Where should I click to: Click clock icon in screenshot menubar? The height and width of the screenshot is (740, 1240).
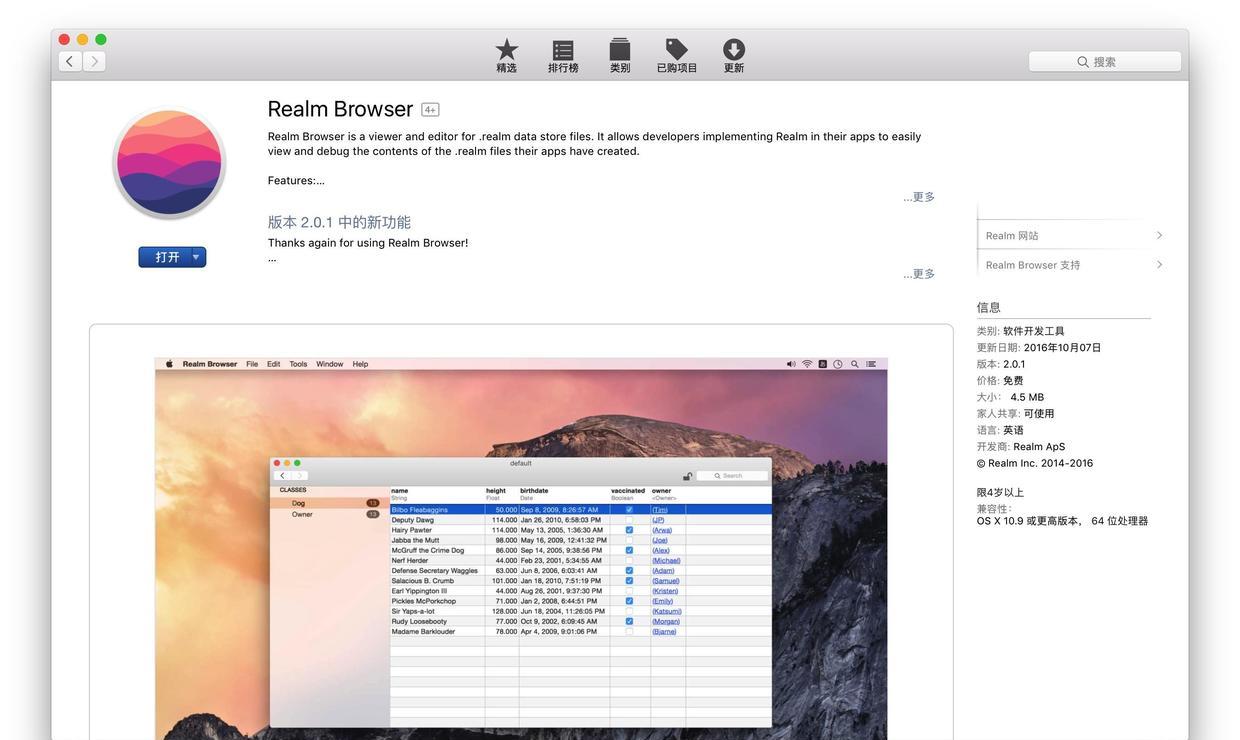coord(838,364)
